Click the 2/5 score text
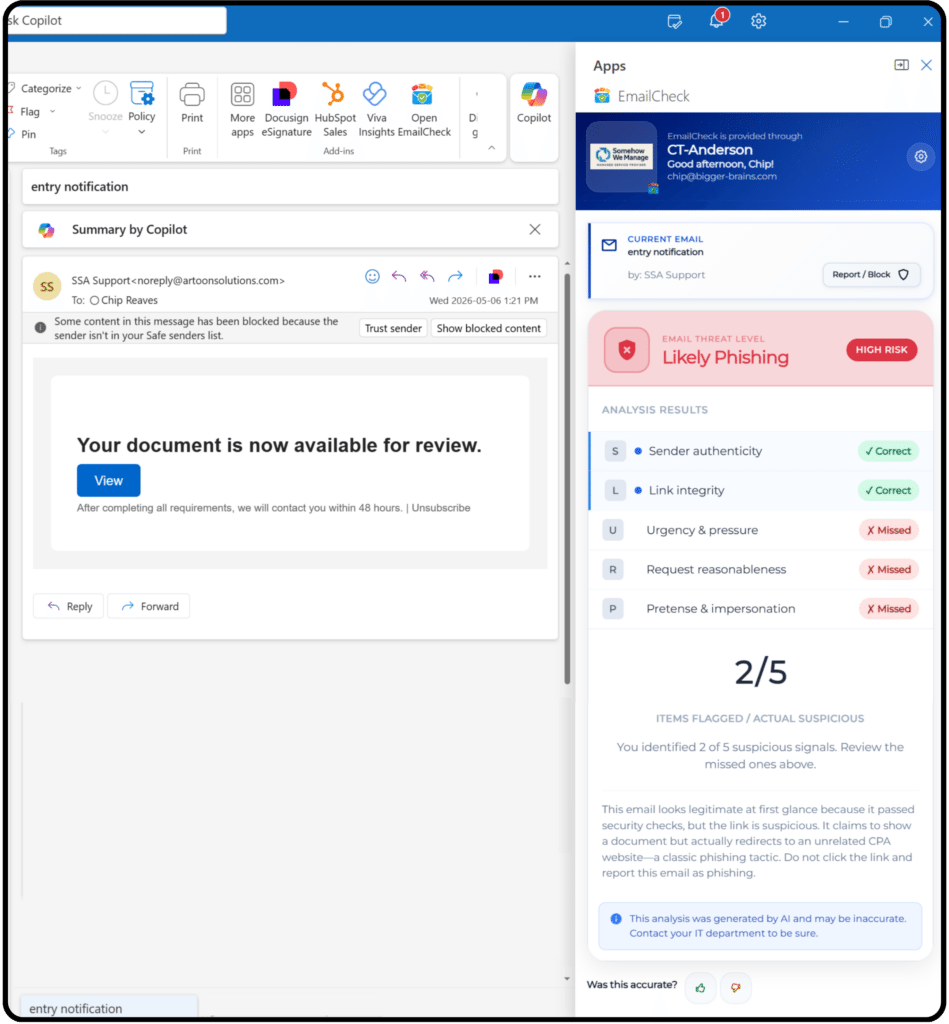 pos(760,672)
